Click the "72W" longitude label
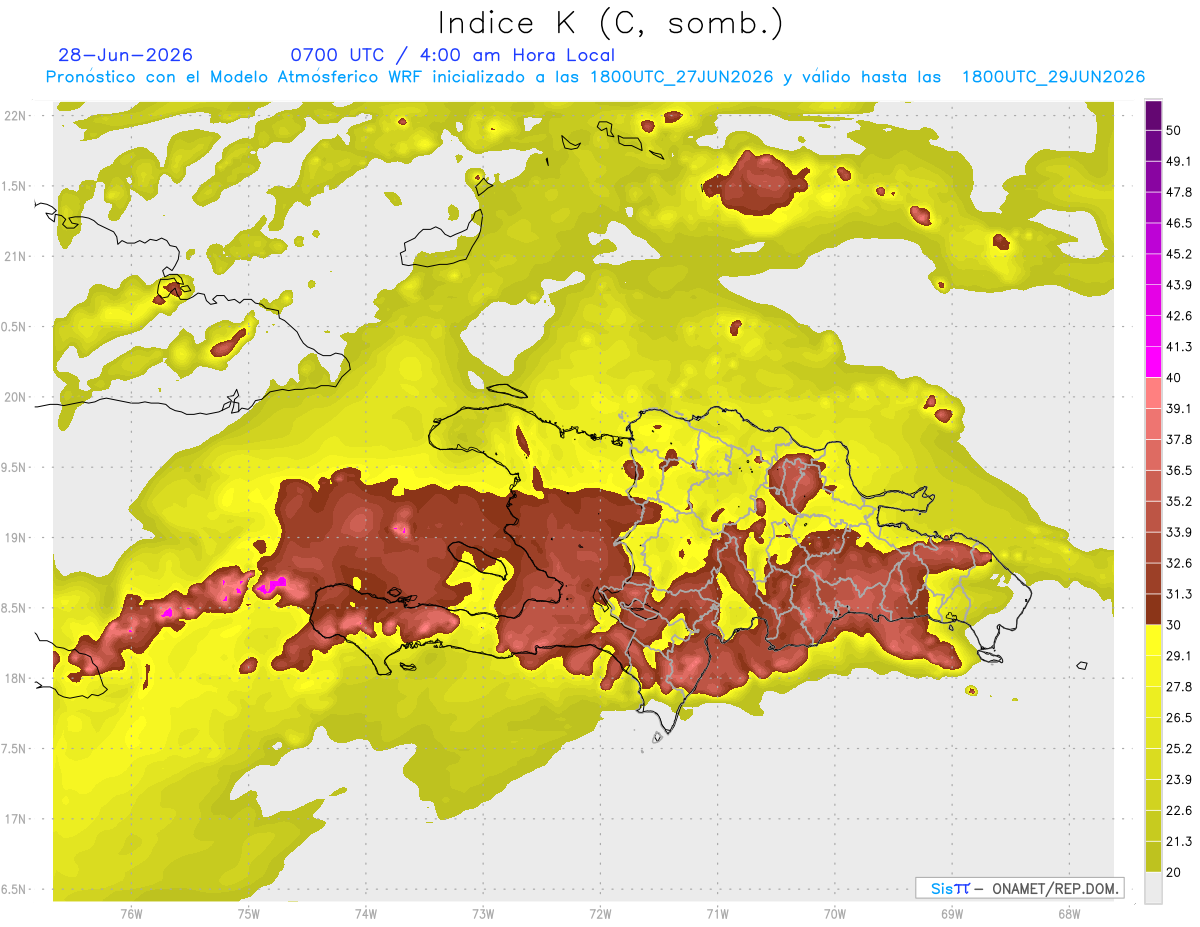Screen dimensions: 1200x927 point(600,913)
